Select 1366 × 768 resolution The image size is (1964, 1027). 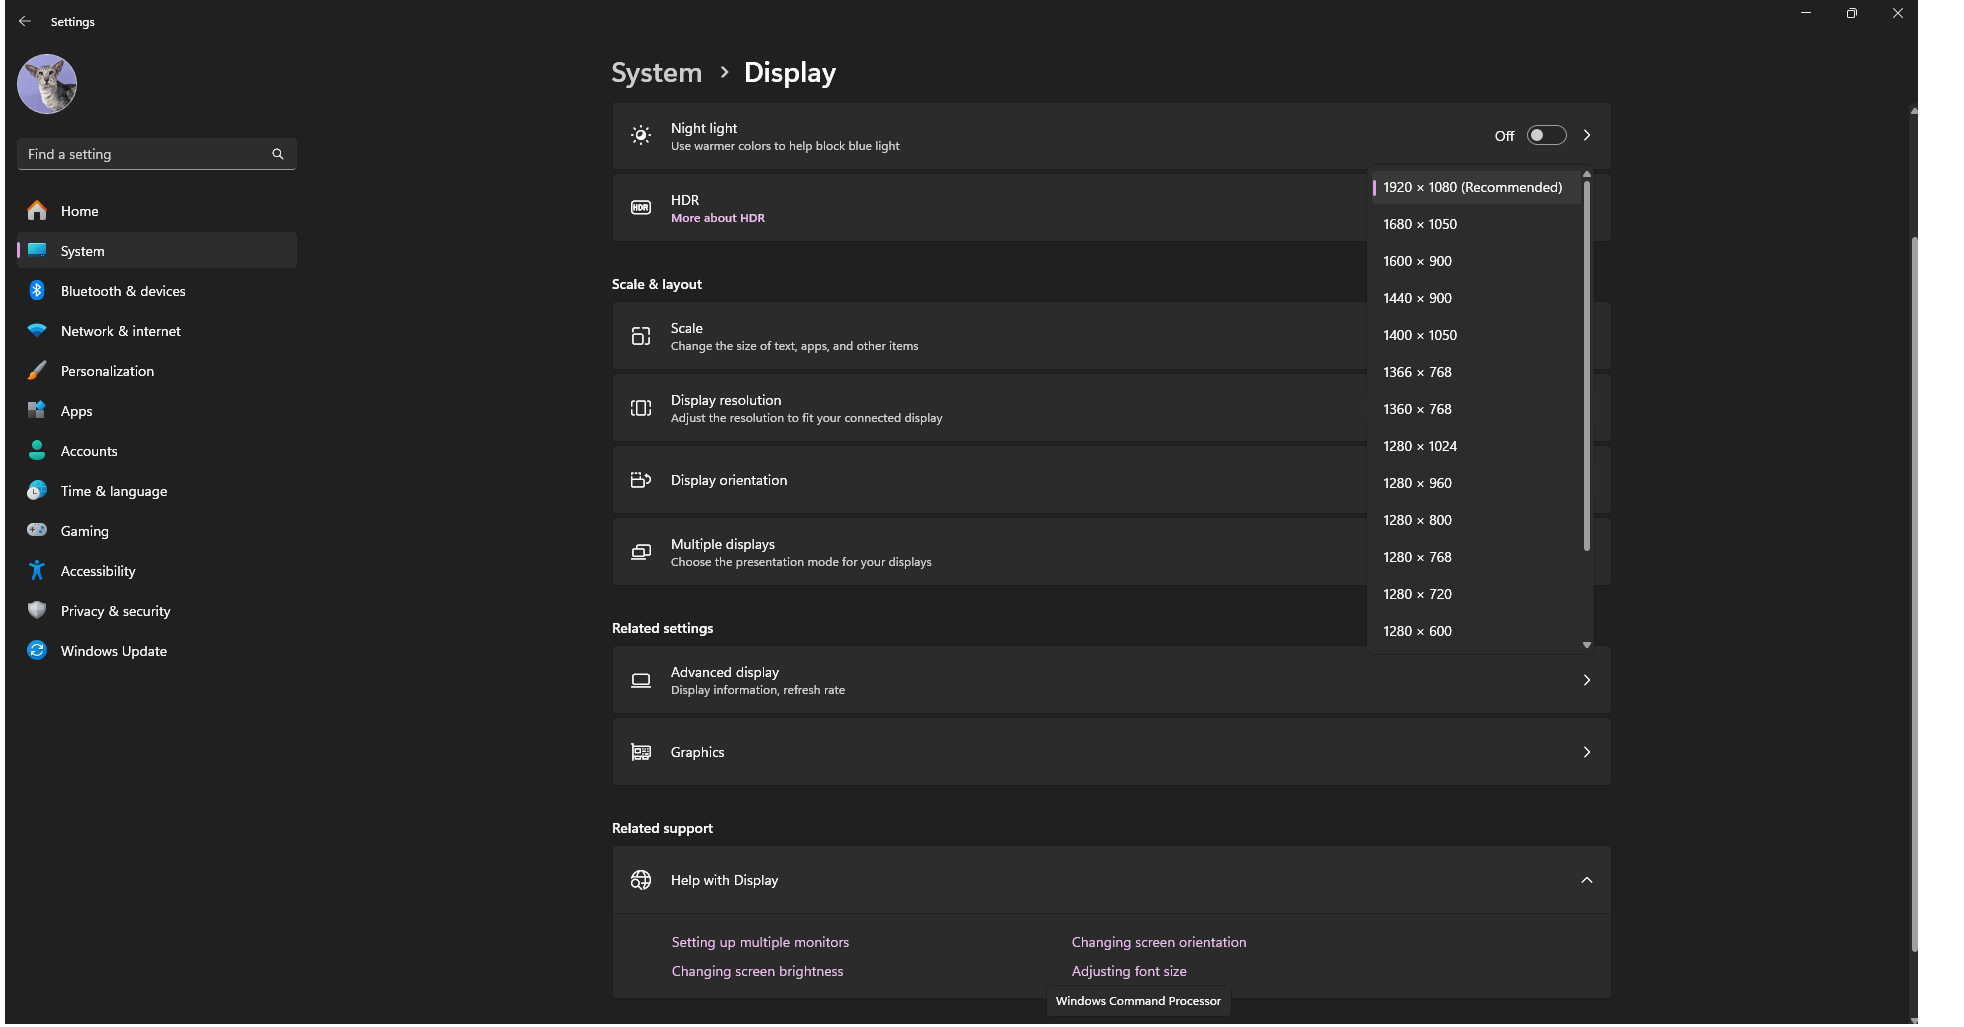(1476, 372)
